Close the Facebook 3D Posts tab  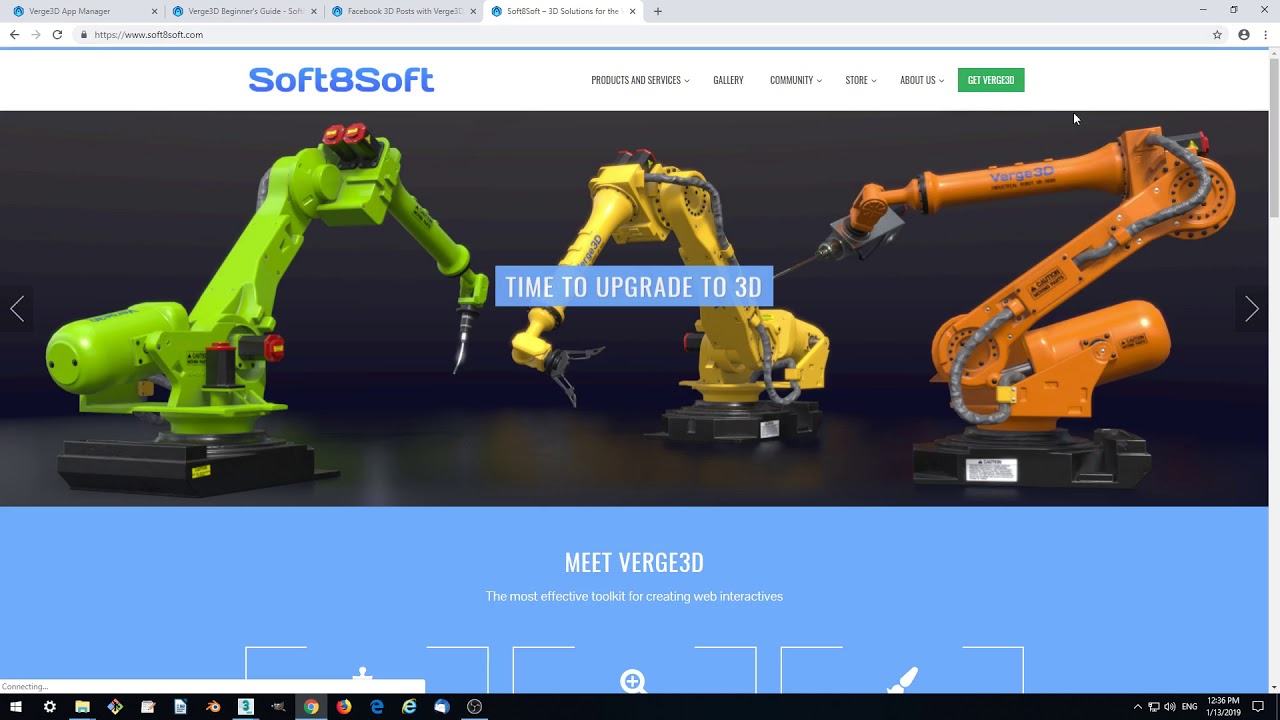pos(473,11)
